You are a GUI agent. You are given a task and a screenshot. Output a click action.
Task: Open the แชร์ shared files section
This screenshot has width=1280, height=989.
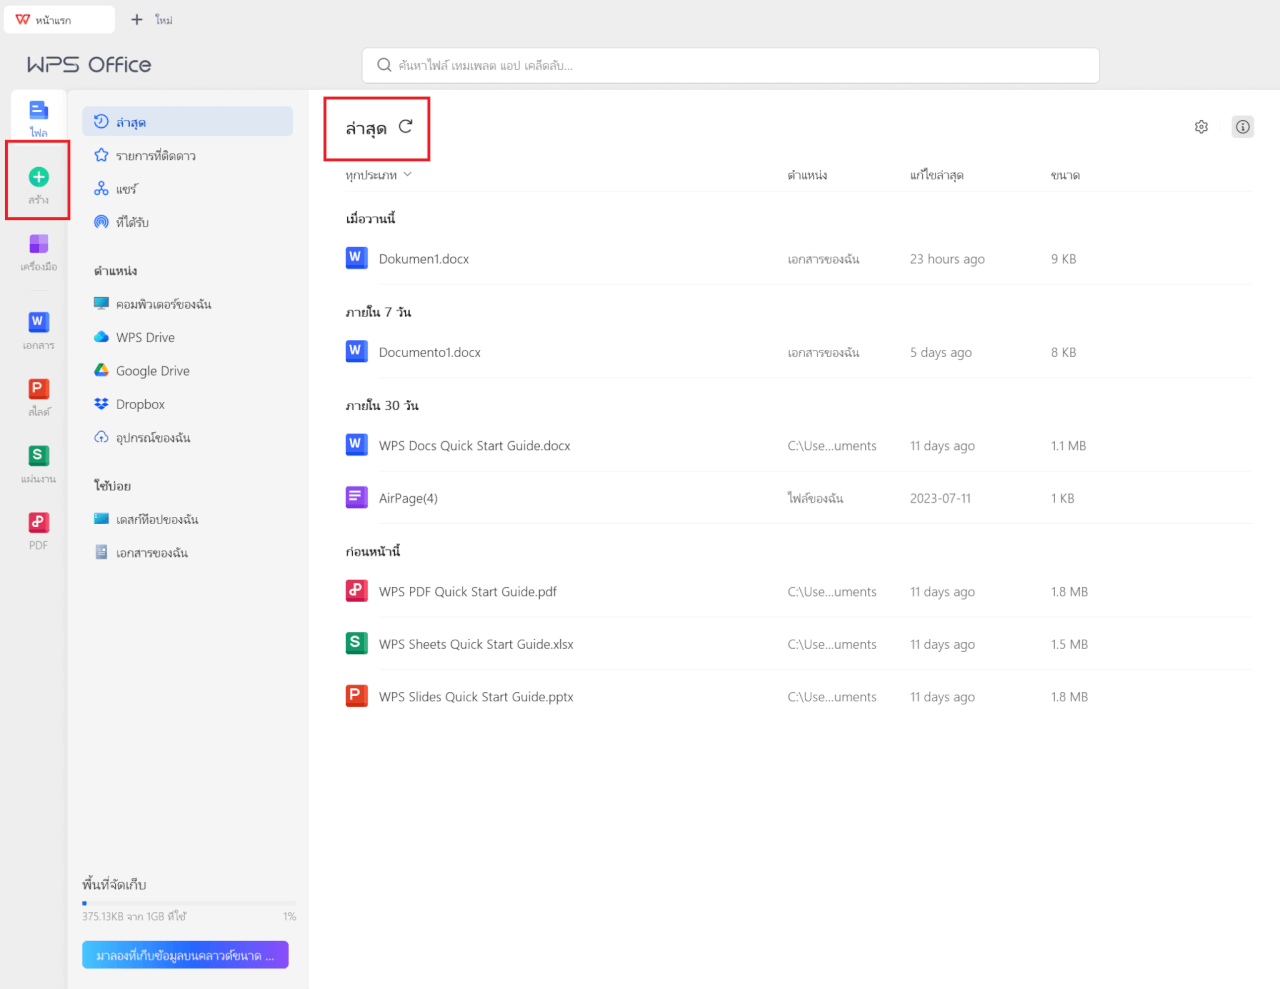(187, 188)
